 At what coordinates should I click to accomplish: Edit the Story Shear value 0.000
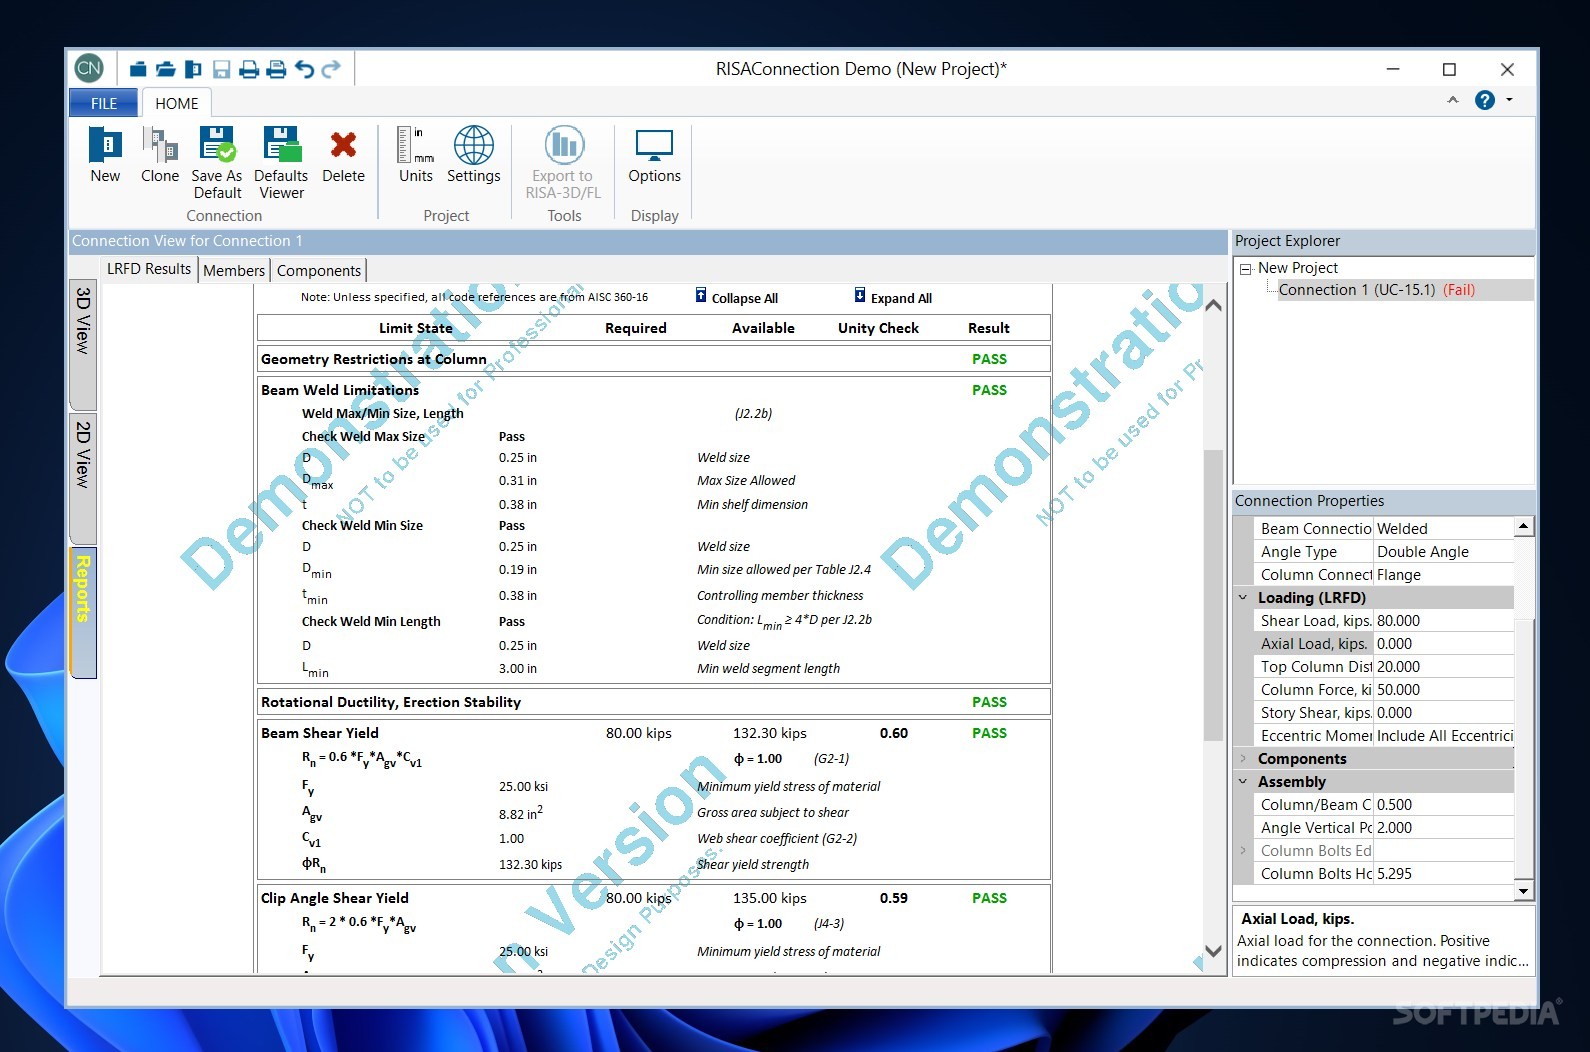[x=1443, y=712]
